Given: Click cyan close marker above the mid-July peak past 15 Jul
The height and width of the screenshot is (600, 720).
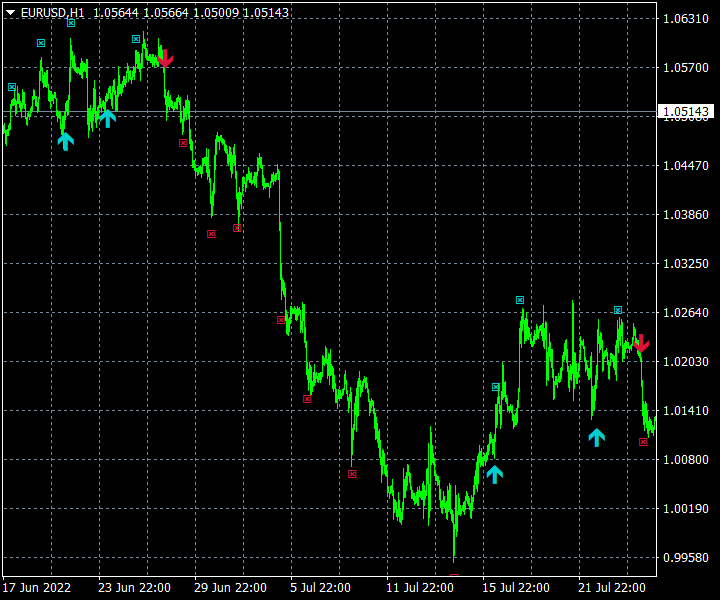Looking at the screenshot, I should pos(520,300).
